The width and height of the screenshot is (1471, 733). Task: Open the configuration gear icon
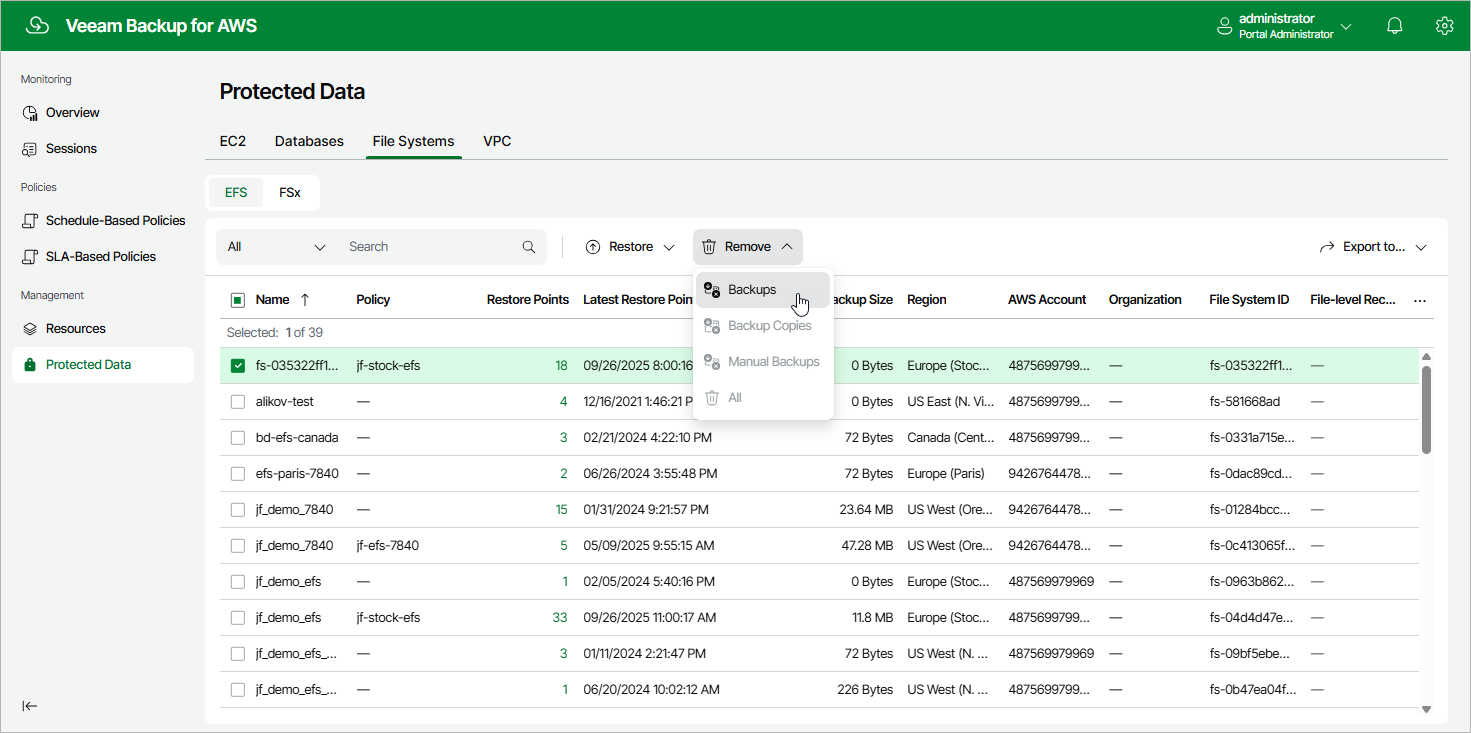click(1444, 26)
